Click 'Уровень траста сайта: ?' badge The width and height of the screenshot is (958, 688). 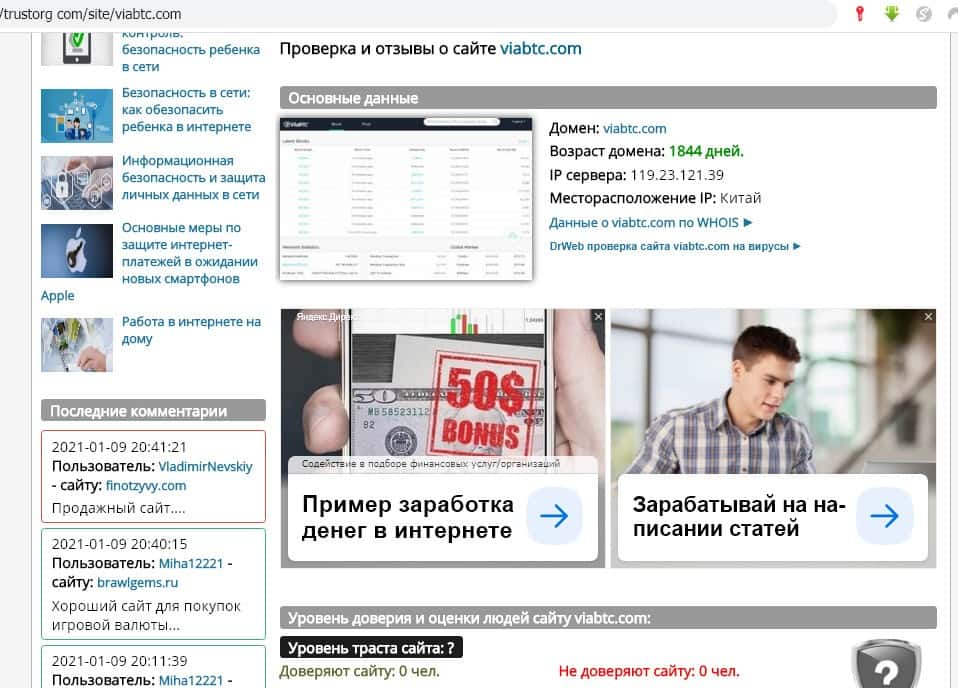point(371,648)
